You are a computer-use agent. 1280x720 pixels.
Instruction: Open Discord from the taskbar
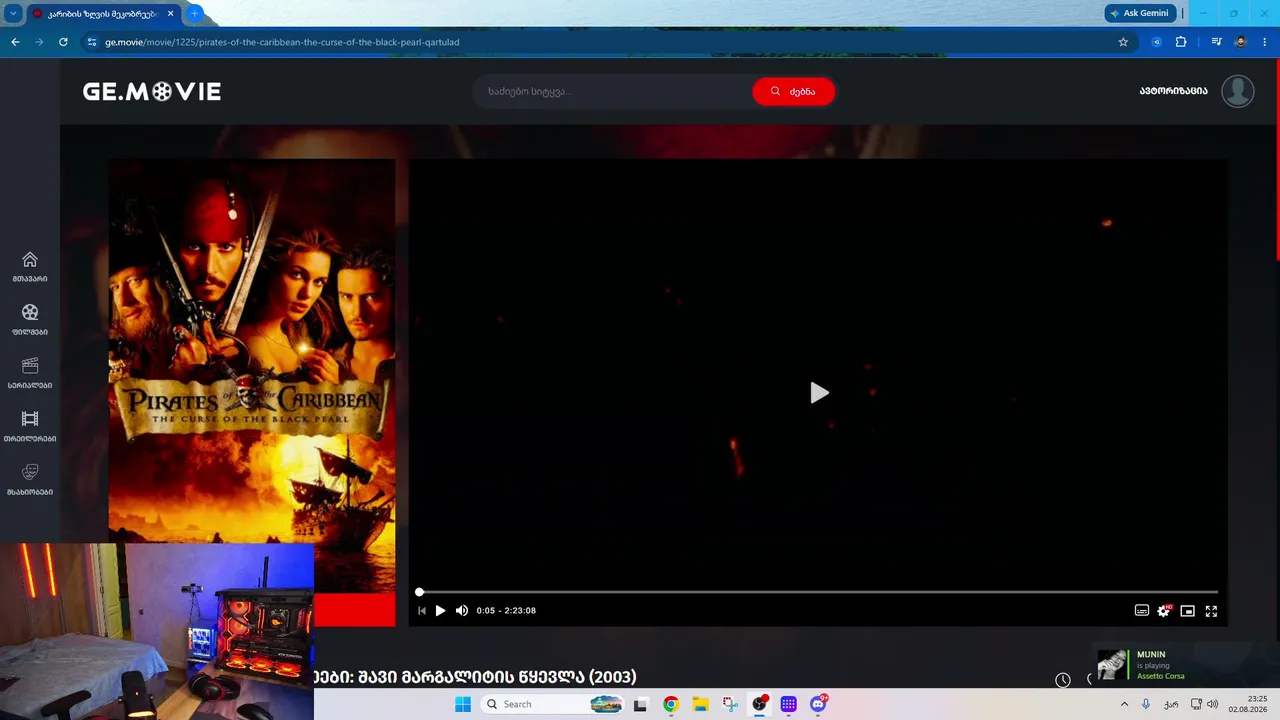coord(818,704)
